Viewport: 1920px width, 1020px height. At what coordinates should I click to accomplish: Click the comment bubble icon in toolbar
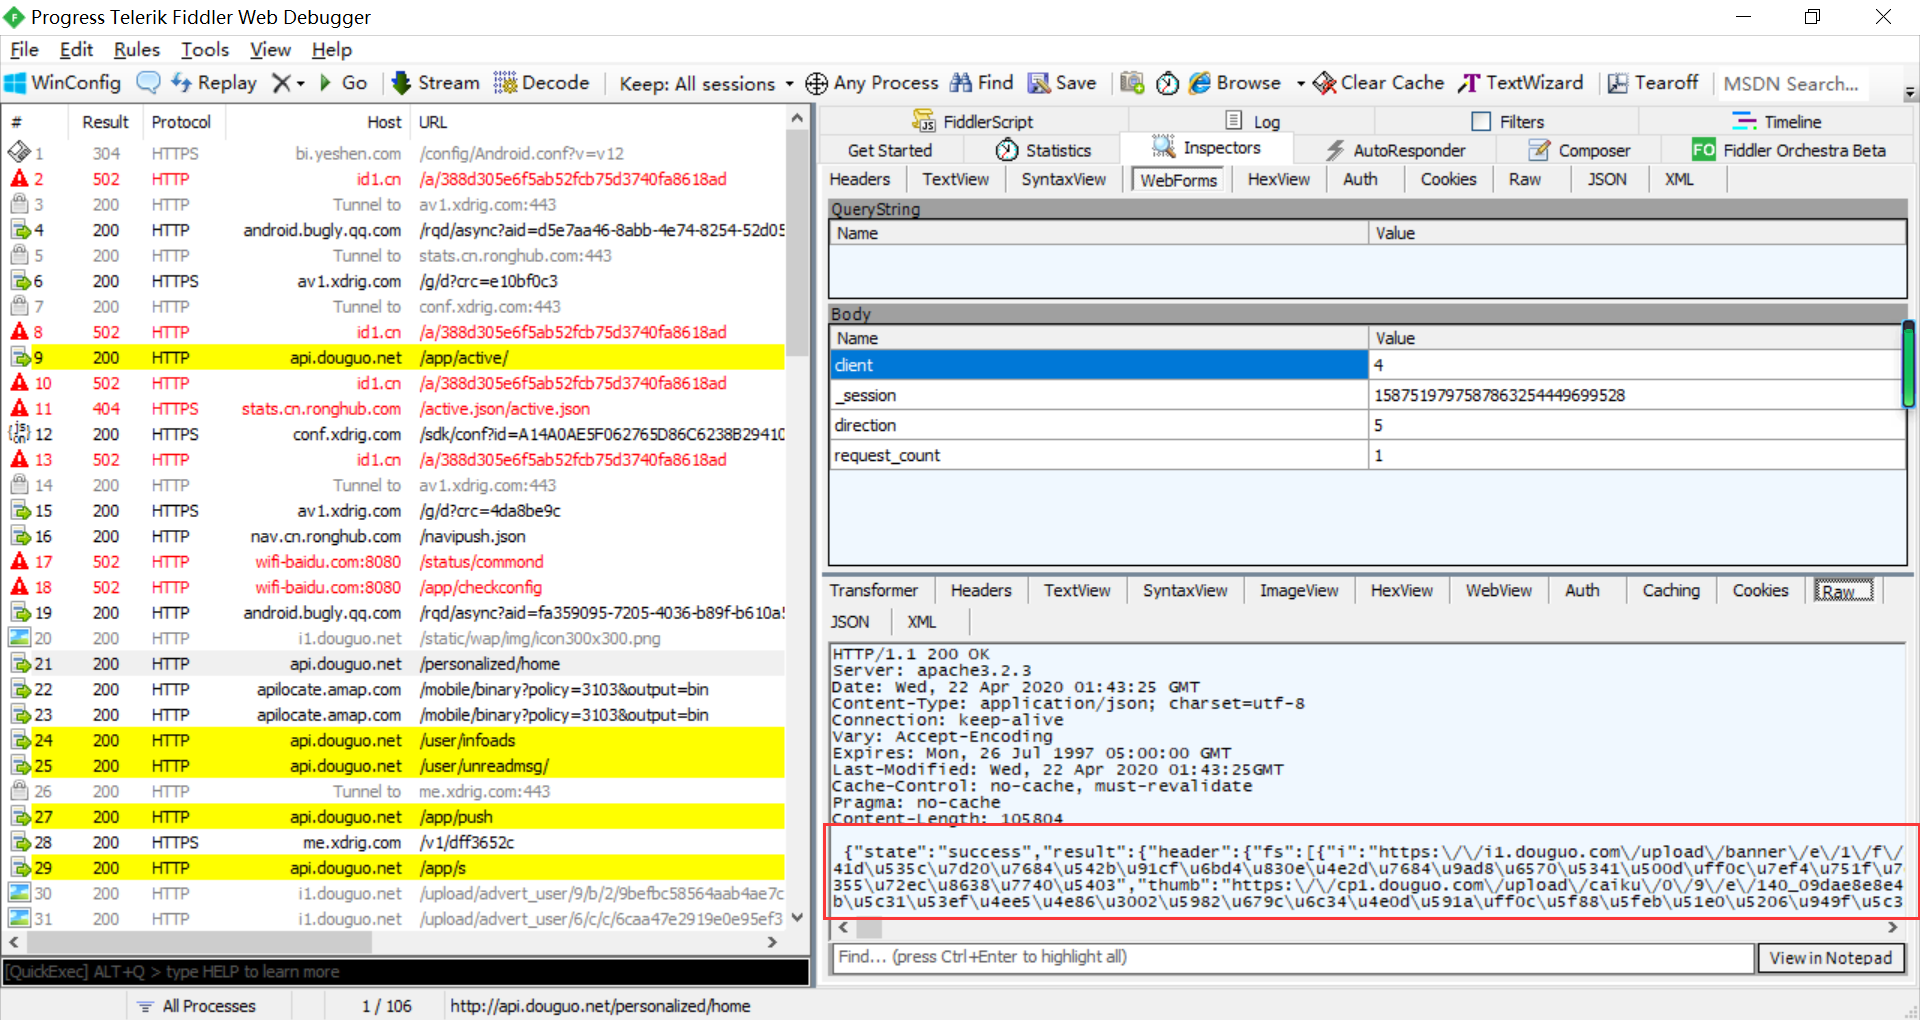pyautogui.click(x=148, y=83)
